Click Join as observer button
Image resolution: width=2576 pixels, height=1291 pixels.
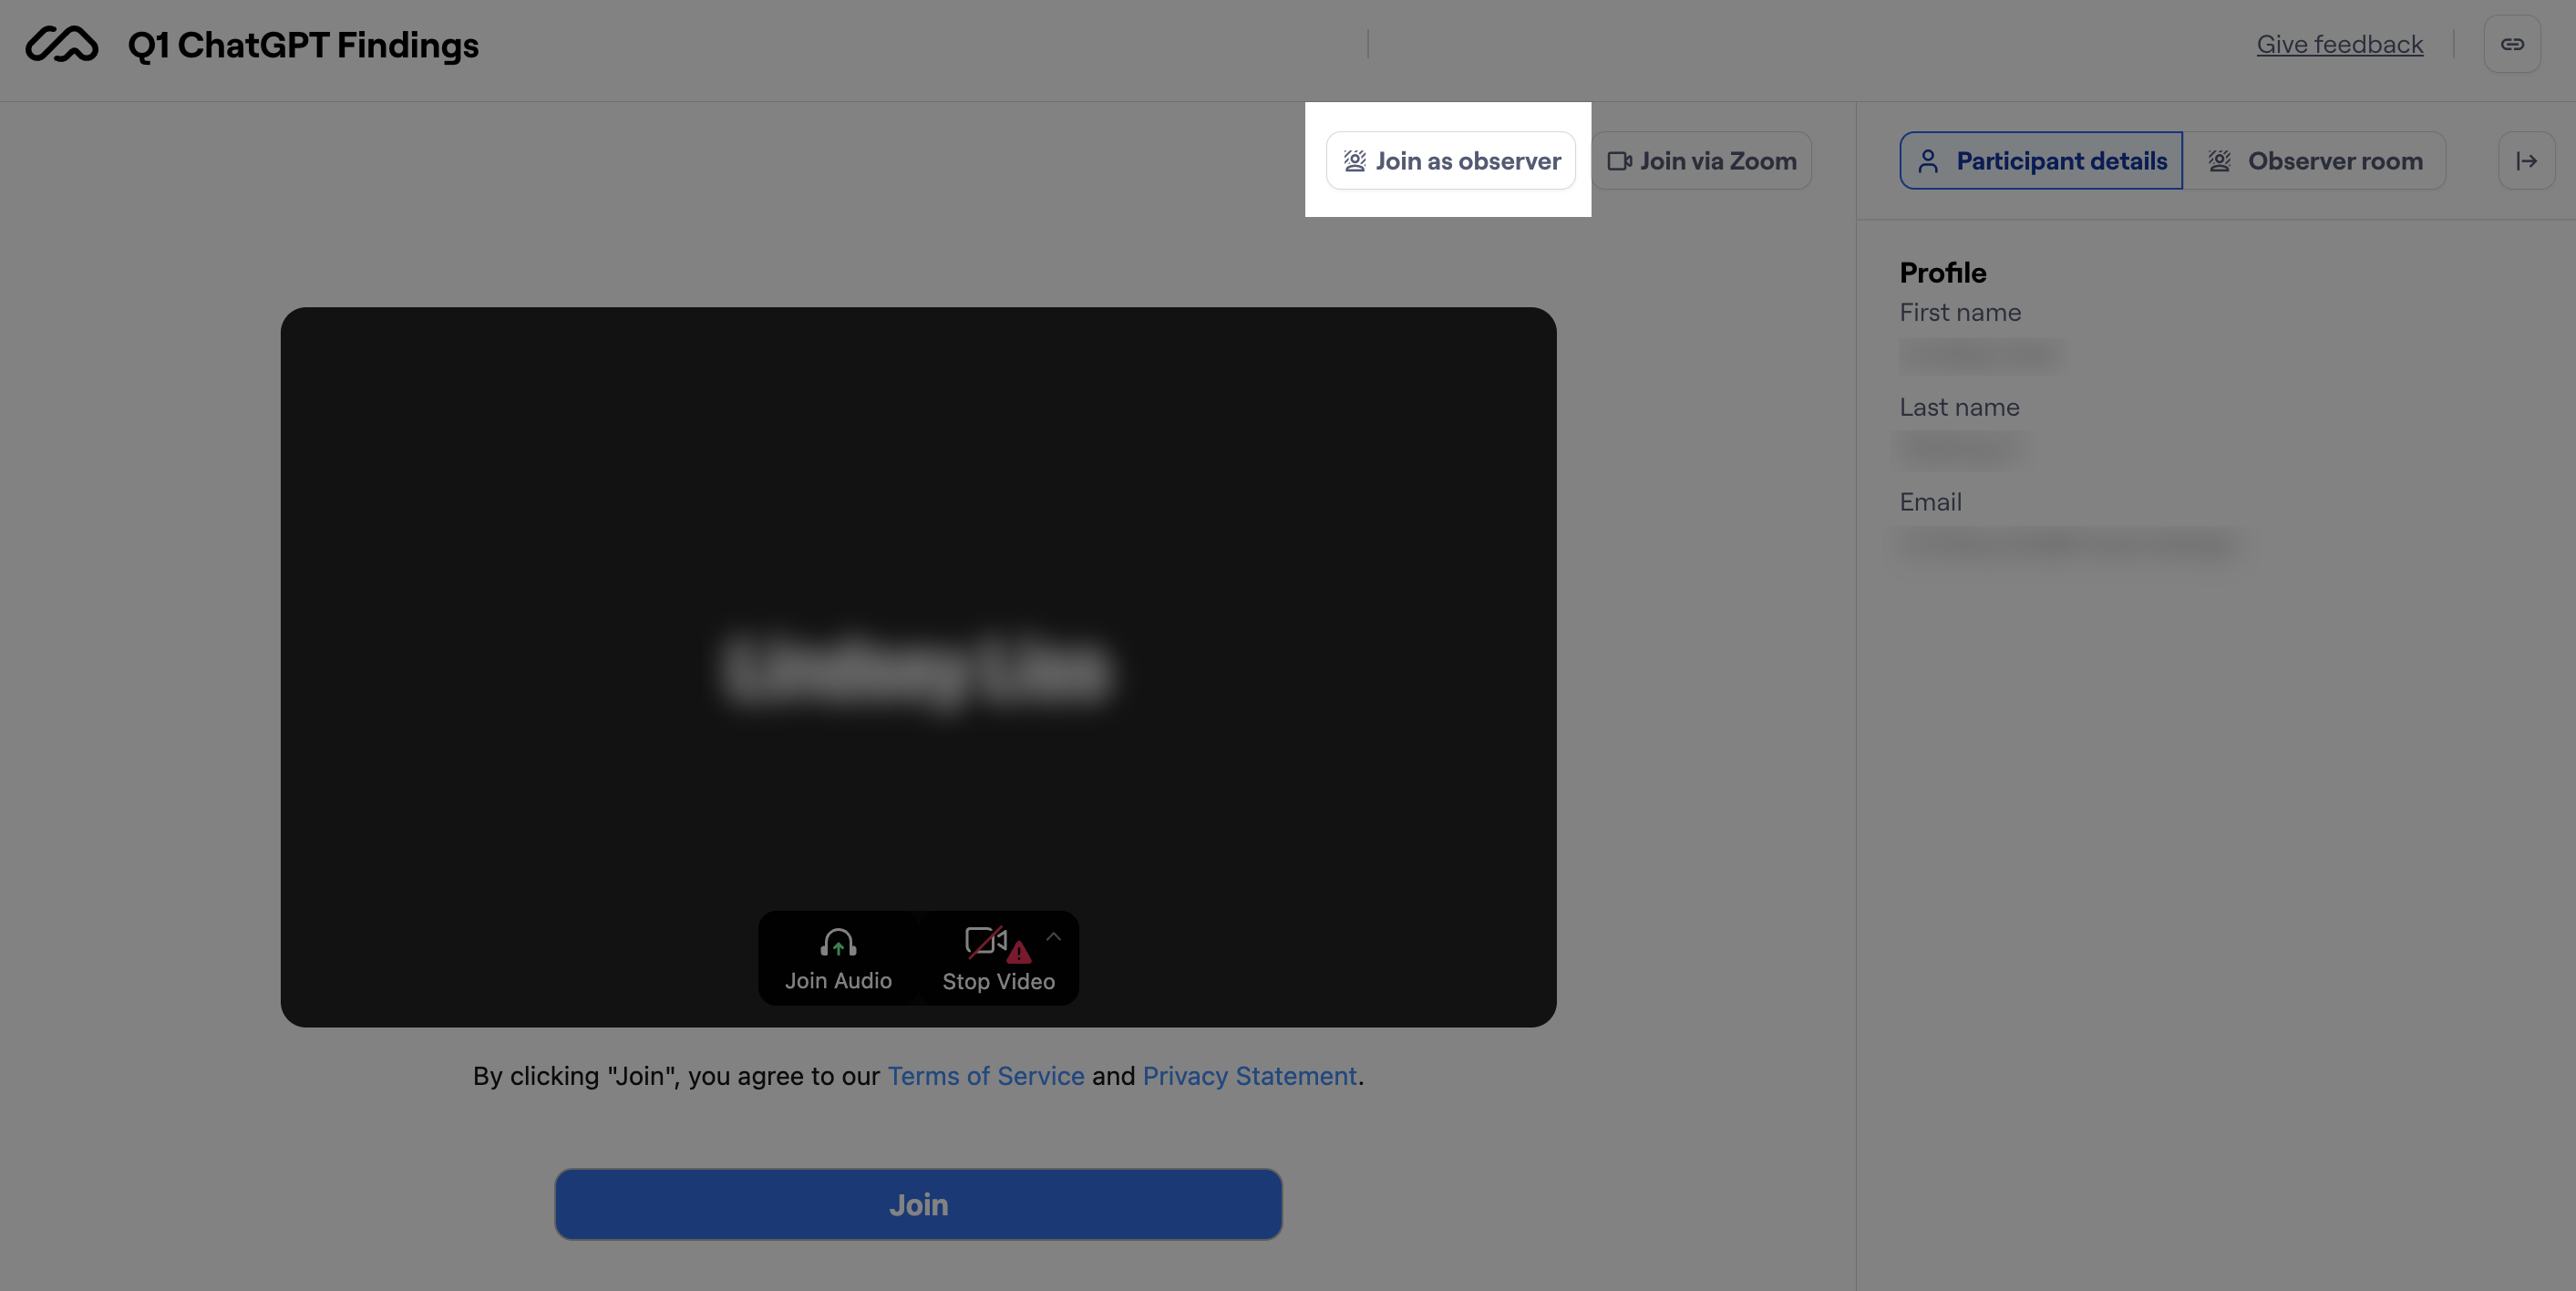pos(1450,161)
